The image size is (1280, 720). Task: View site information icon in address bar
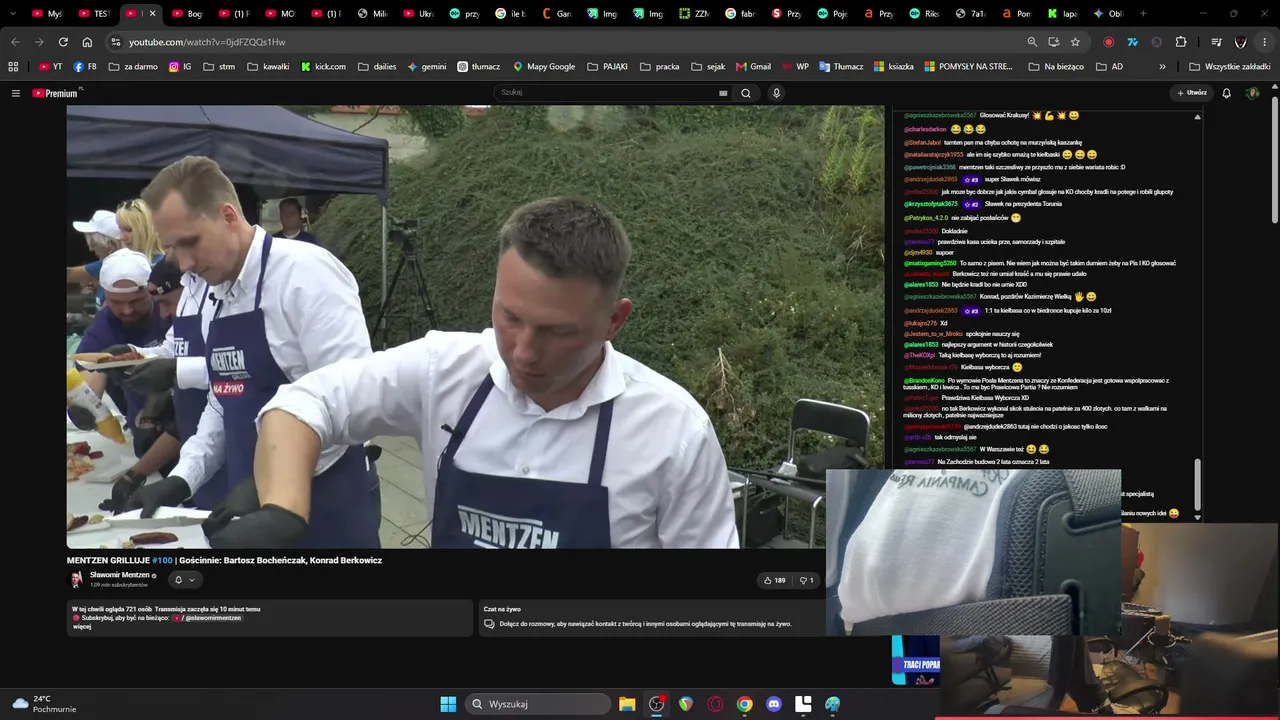tap(116, 42)
